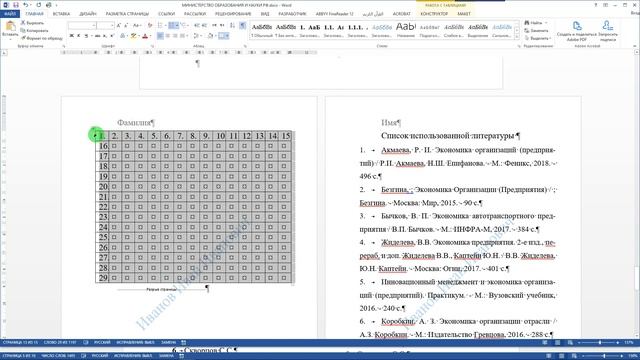Save the document from the quick access toolbar
The height and width of the screenshot is (360, 640).
pyautogui.click(x=16, y=5)
